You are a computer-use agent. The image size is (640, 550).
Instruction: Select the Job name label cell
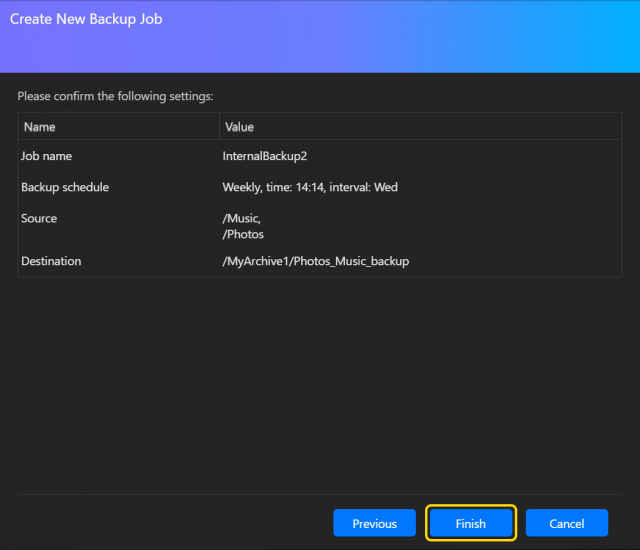[47, 156]
